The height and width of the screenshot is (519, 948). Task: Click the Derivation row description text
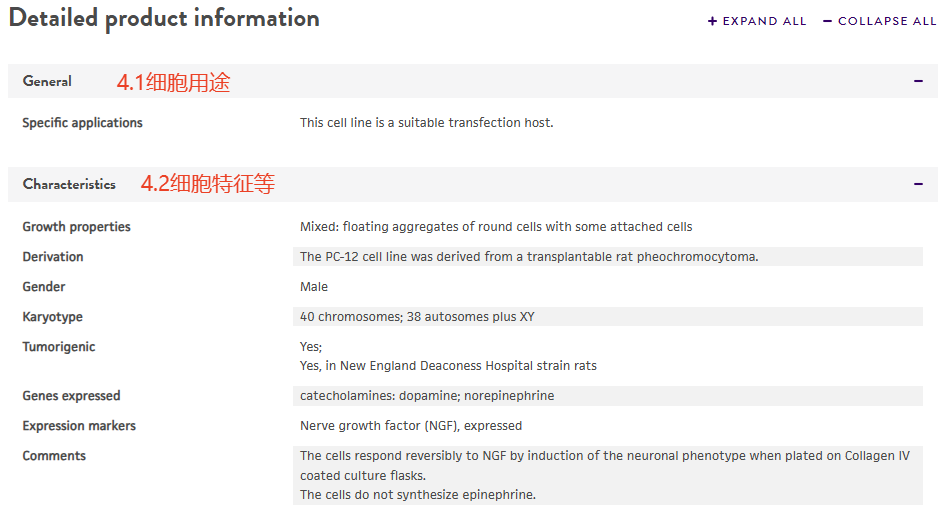point(529,257)
